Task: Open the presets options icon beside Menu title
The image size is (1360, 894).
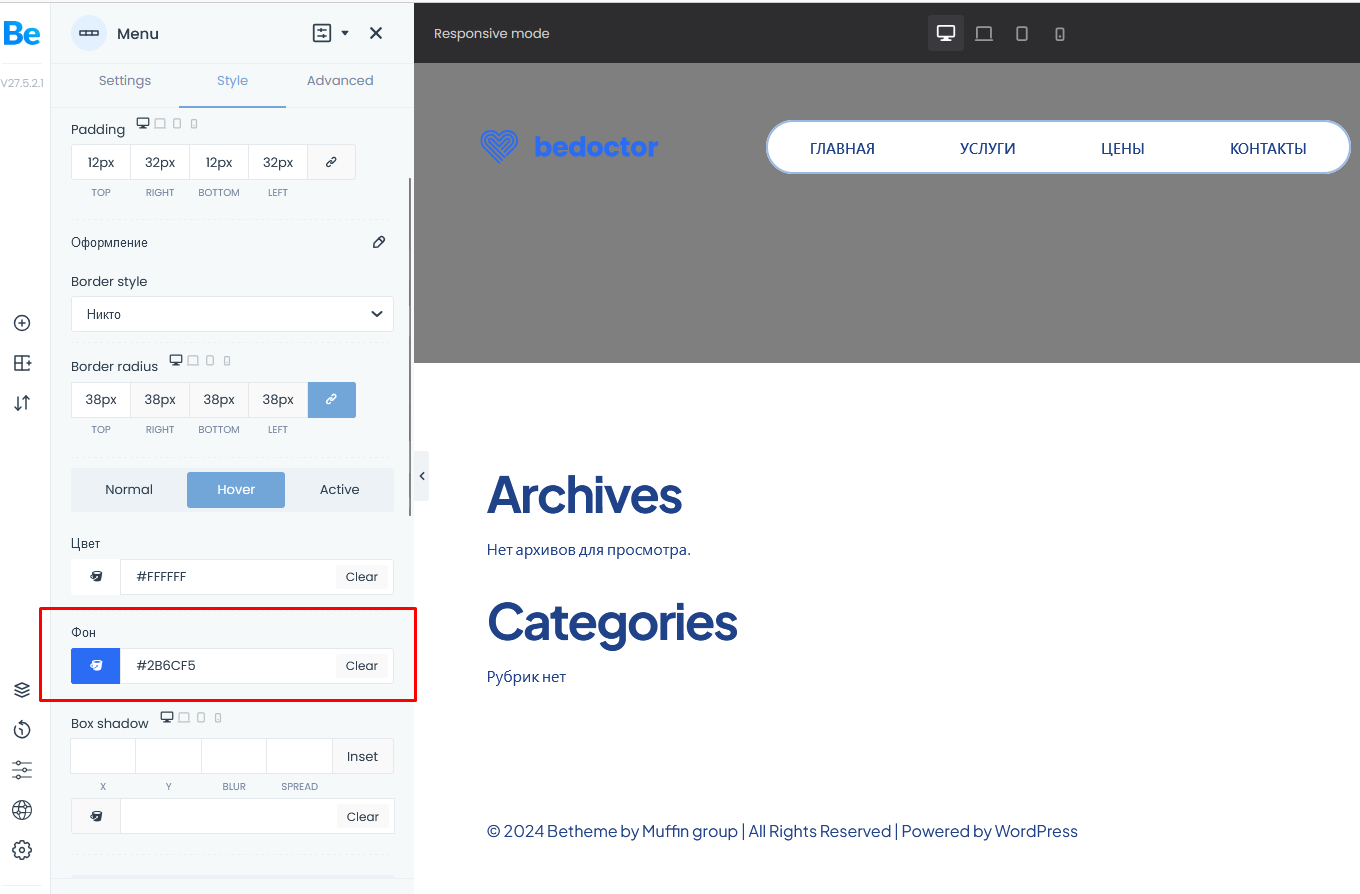Action: click(x=322, y=33)
